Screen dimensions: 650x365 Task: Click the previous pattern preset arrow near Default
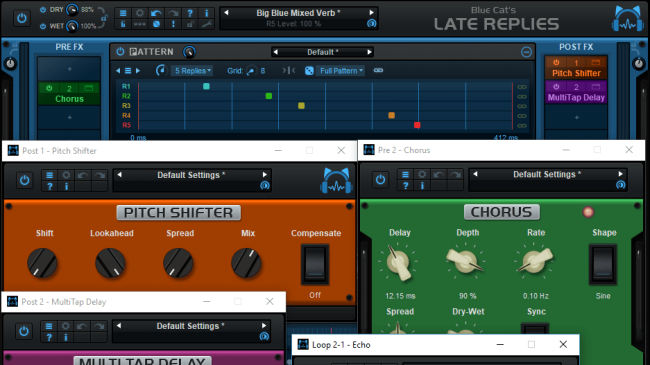point(275,52)
